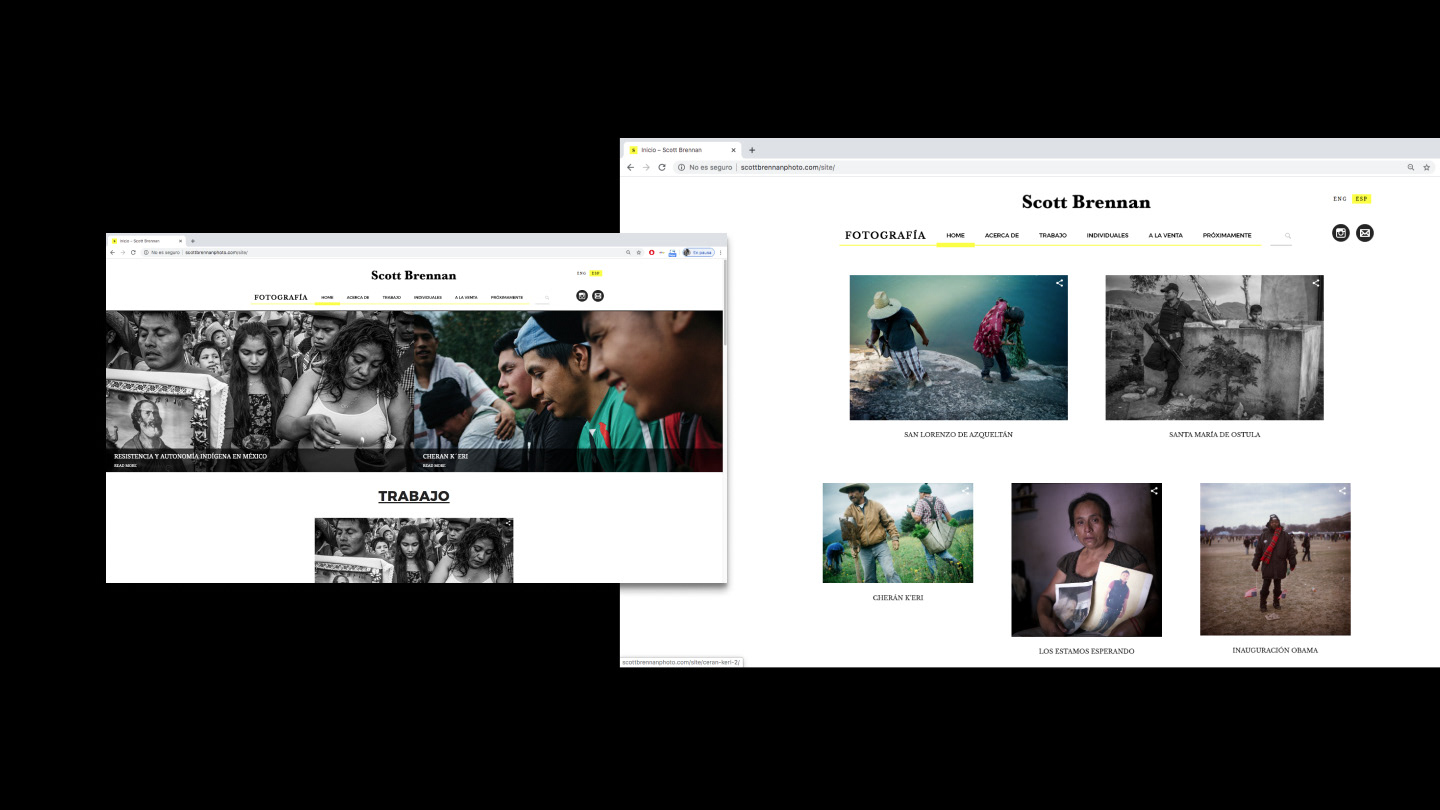
Task: Open San Lorenzo de Azqueltán photo thumbnail
Action: (958, 347)
